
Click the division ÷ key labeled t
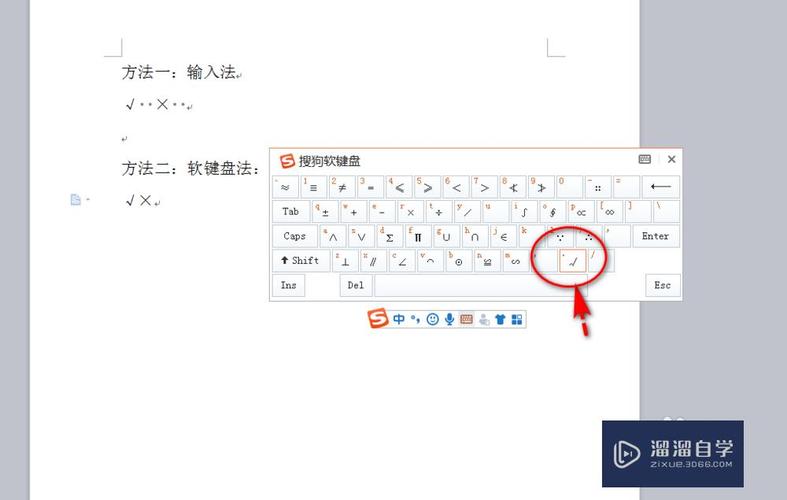(x=439, y=211)
